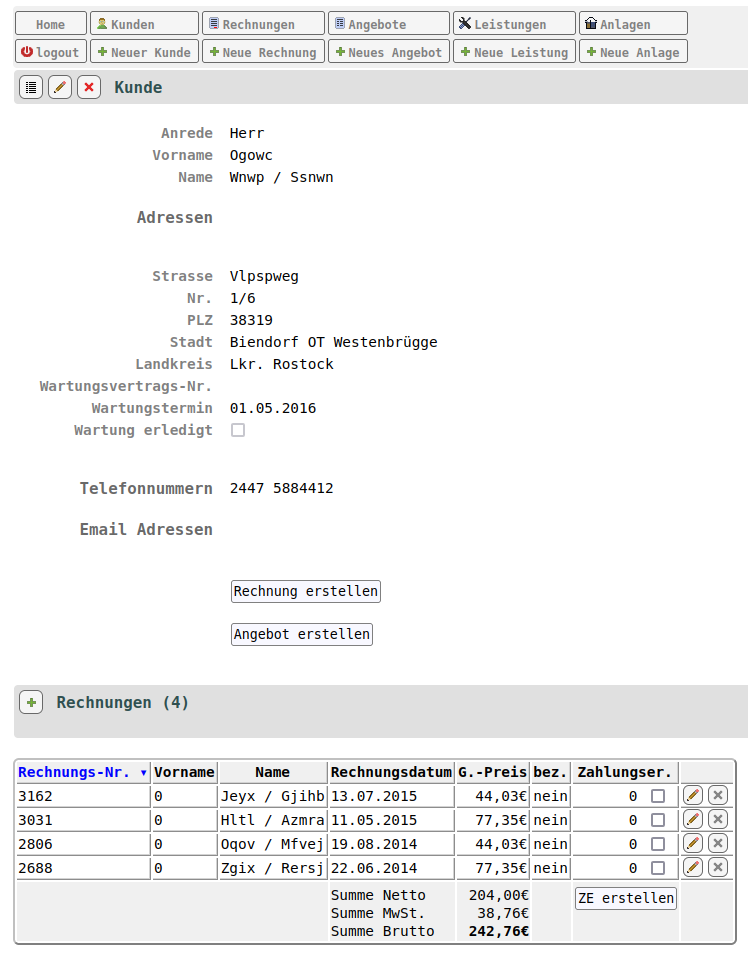Edit invoice 3031 with pencil icon
The width and height of the screenshot is (748, 954).
pyautogui.click(x=693, y=820)
